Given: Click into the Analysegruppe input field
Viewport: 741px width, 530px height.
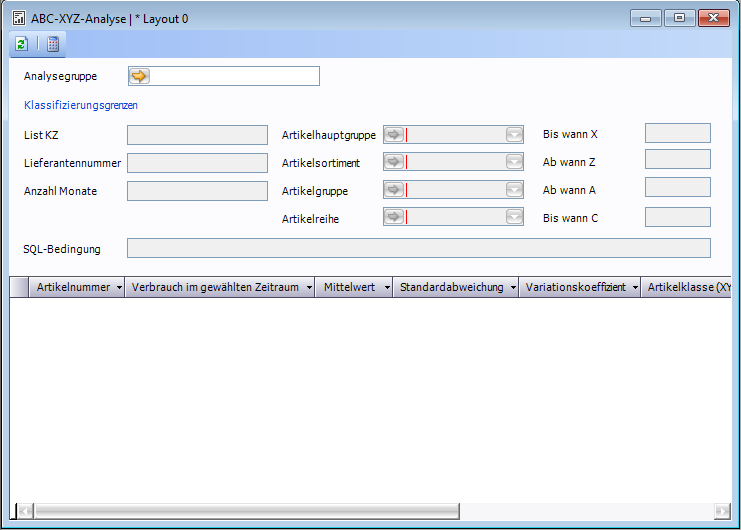Looking at the screenshot, I should [x=234, y=76].
